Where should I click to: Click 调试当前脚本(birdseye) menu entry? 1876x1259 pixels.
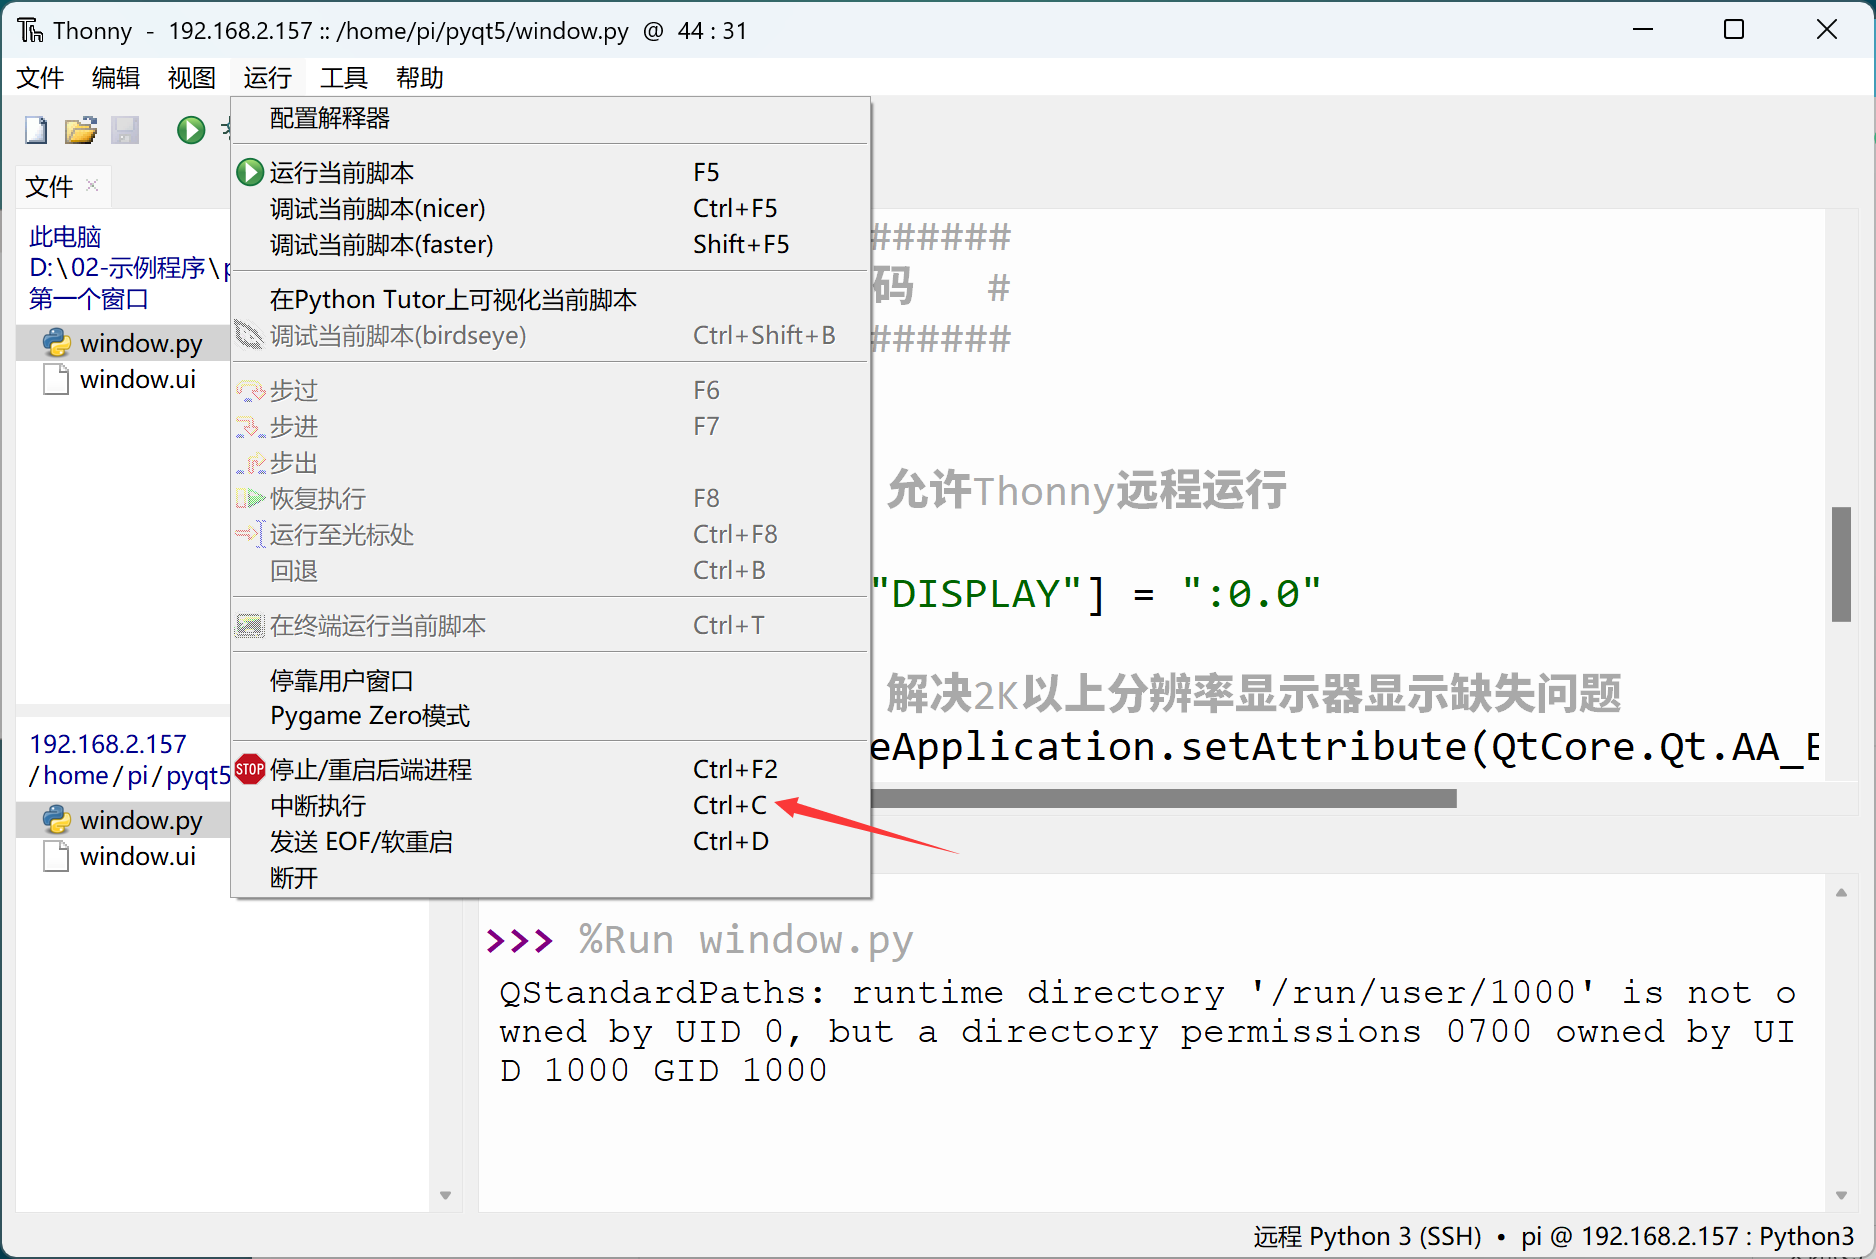click(x=550, y=336)
